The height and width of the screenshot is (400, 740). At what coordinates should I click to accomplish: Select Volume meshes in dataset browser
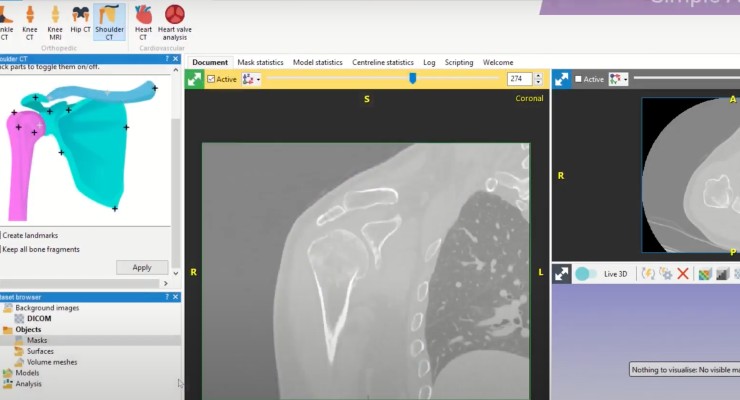tap(52, 362)
